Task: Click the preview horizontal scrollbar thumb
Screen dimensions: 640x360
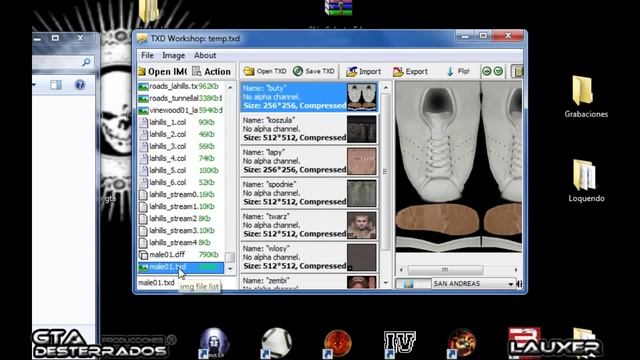Action: coord(445,270)
